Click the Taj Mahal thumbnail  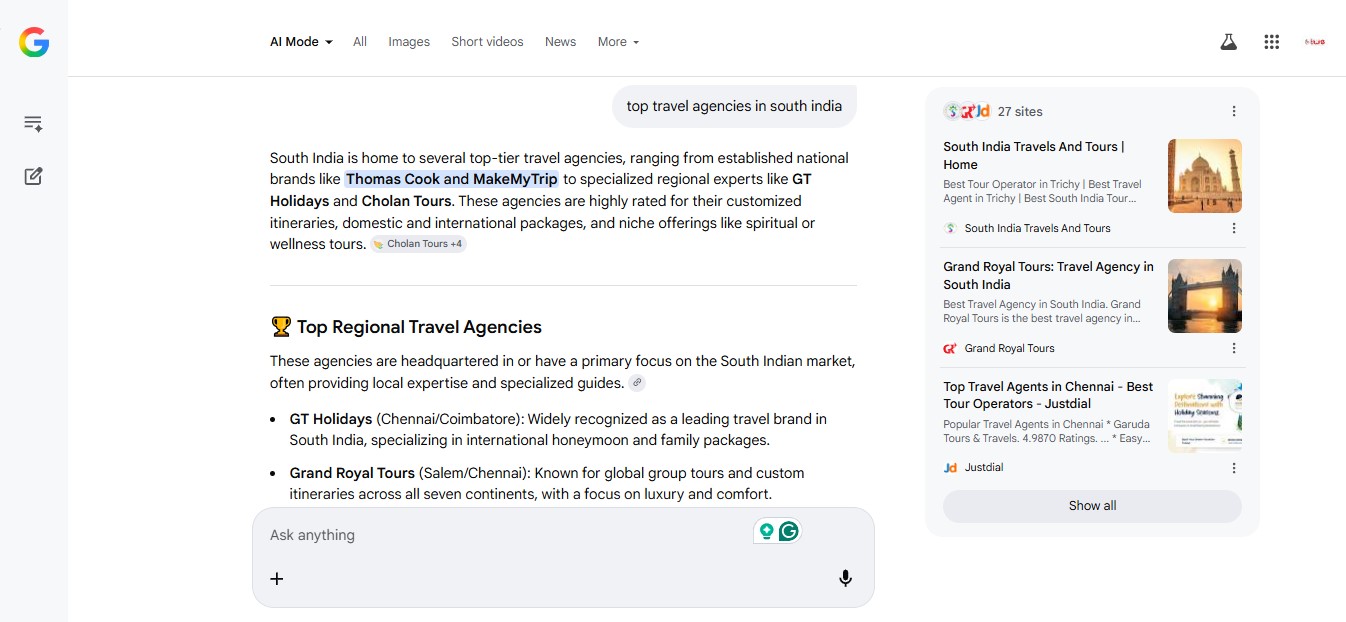tap(1205, 176)
